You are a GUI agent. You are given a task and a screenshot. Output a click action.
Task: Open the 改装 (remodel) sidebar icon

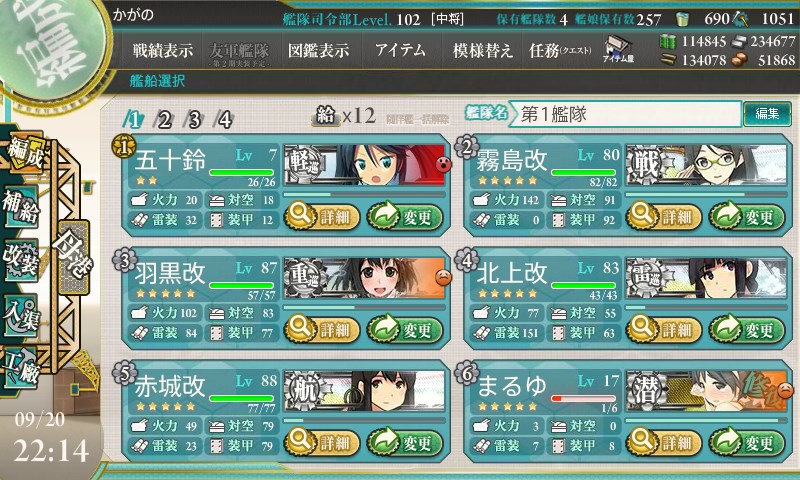coord(21,260)
